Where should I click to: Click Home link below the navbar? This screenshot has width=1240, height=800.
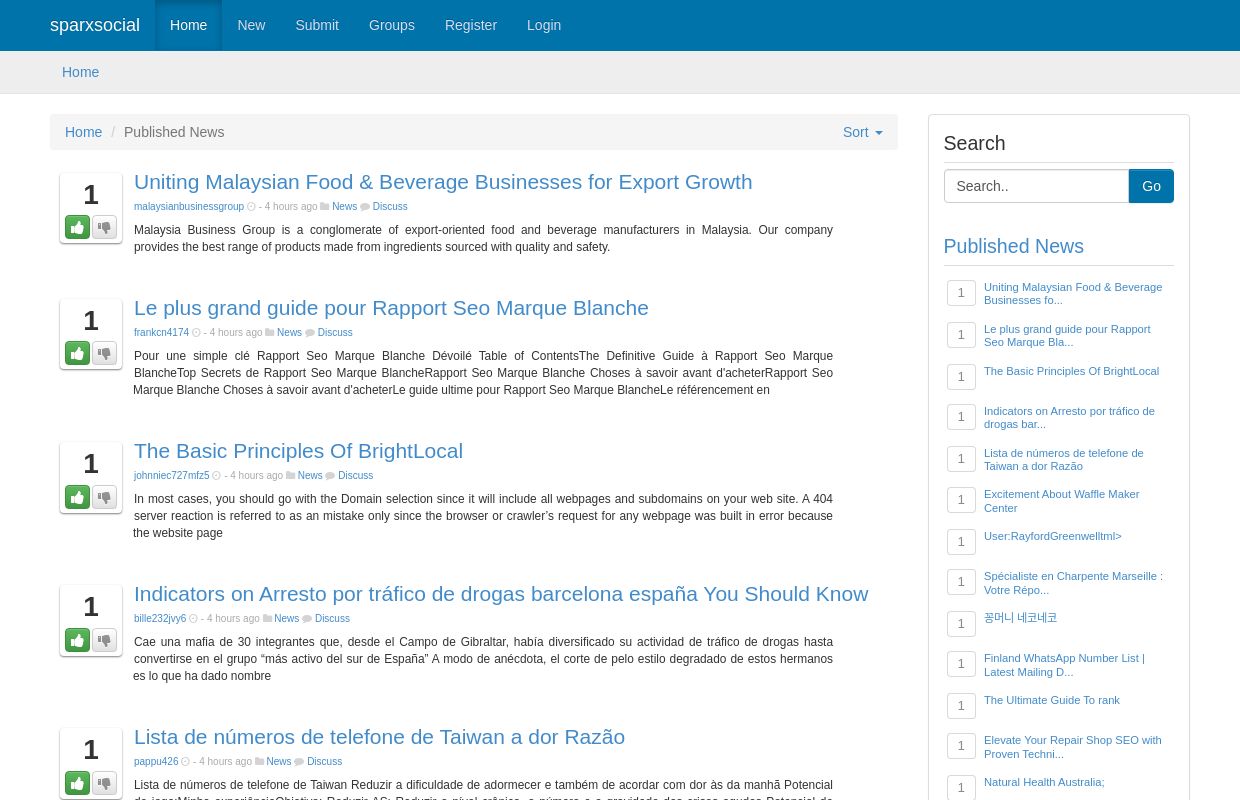click(80, 72)
